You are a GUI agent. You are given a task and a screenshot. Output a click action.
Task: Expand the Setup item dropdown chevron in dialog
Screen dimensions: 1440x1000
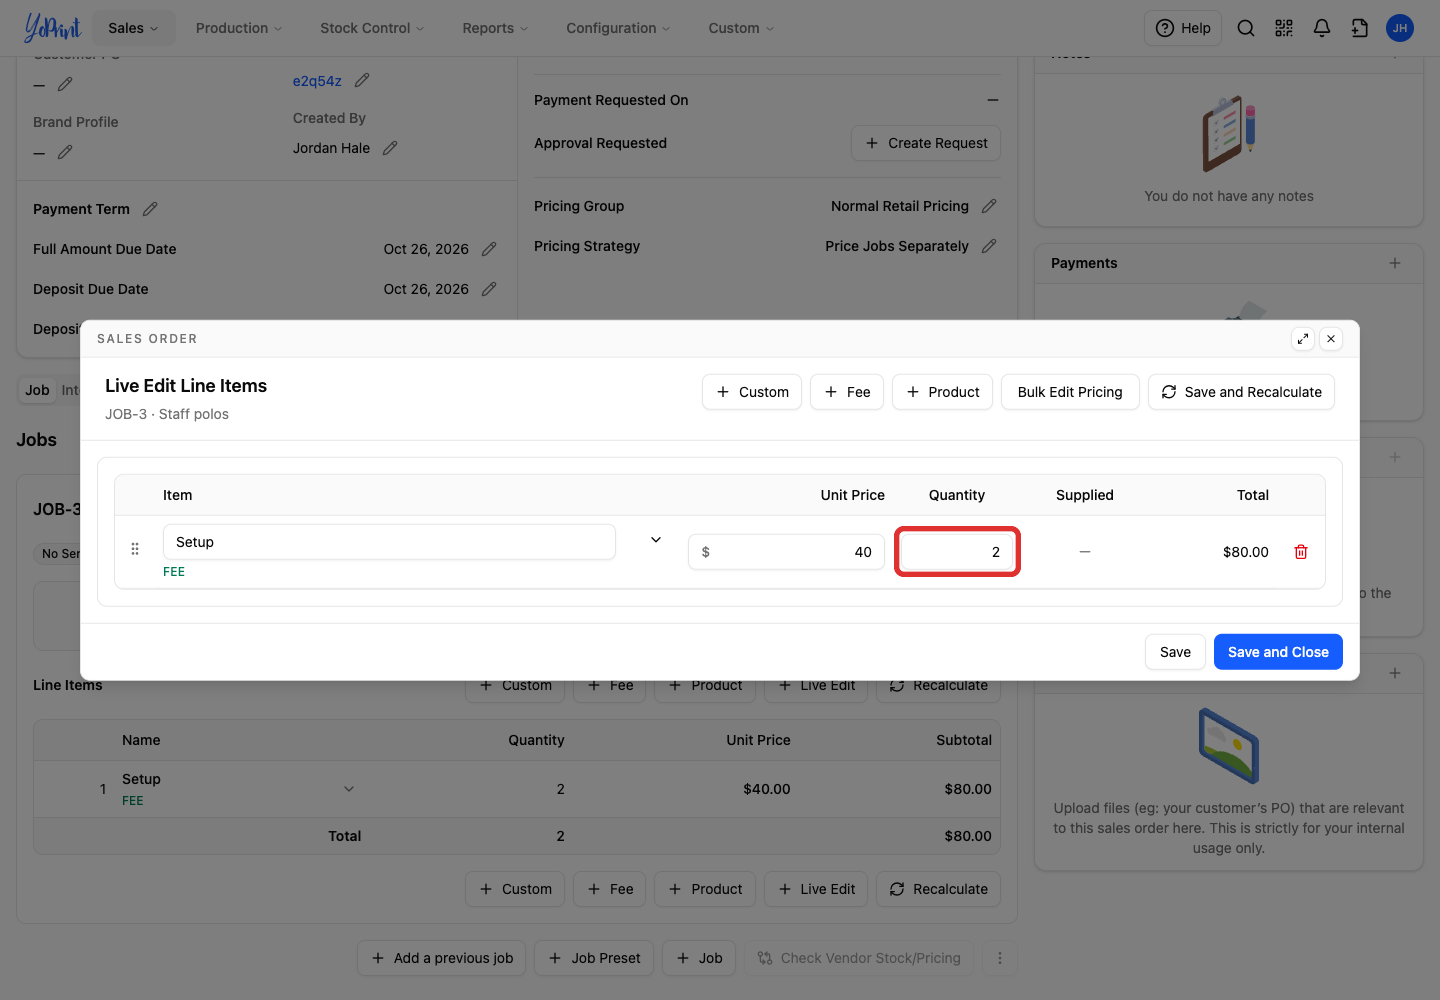pyautogui.click(x=656, y=540)
